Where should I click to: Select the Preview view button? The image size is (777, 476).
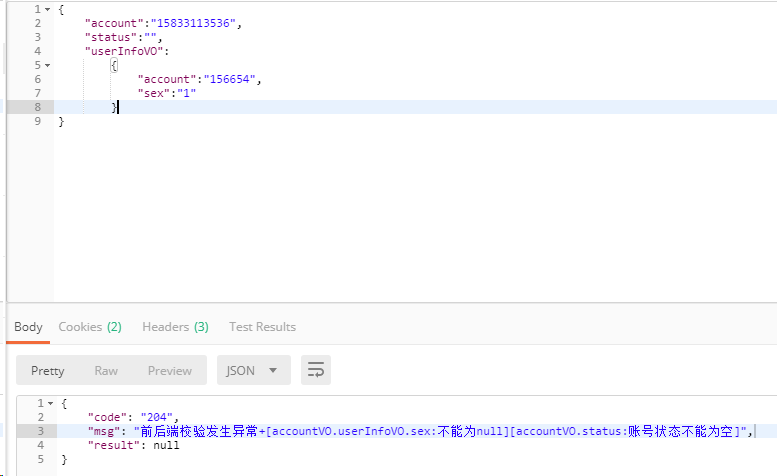click(x=169, y=370)
